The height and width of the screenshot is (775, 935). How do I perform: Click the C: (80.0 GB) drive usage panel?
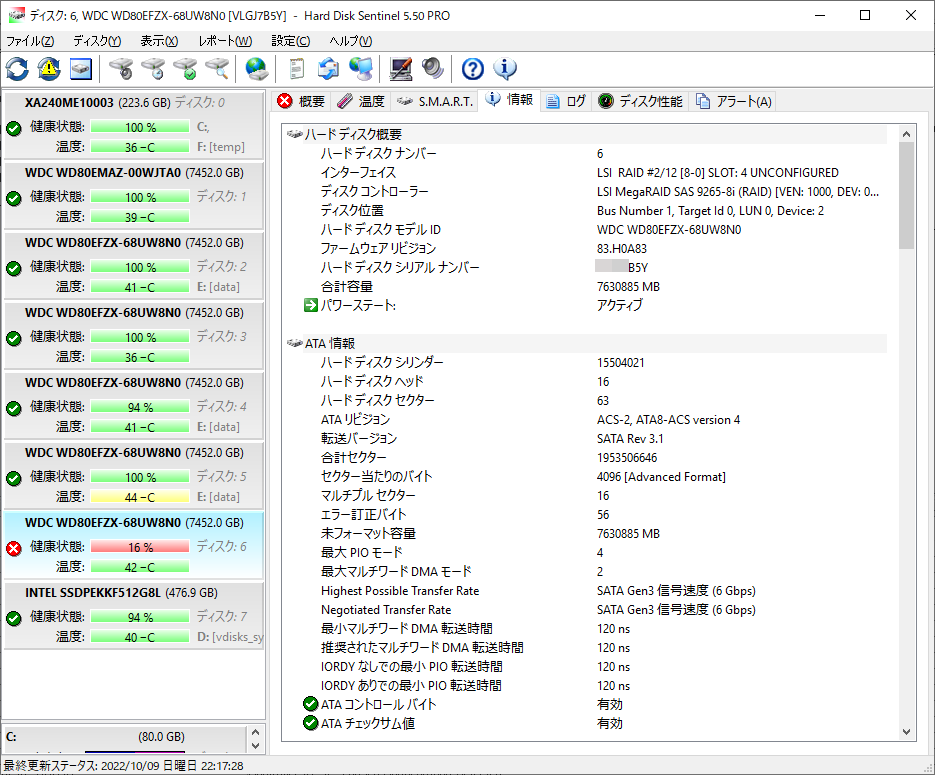point(124,739)
